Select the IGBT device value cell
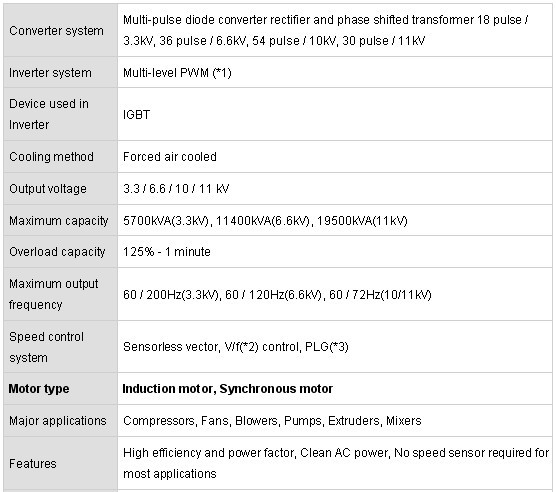 point(335,114)
